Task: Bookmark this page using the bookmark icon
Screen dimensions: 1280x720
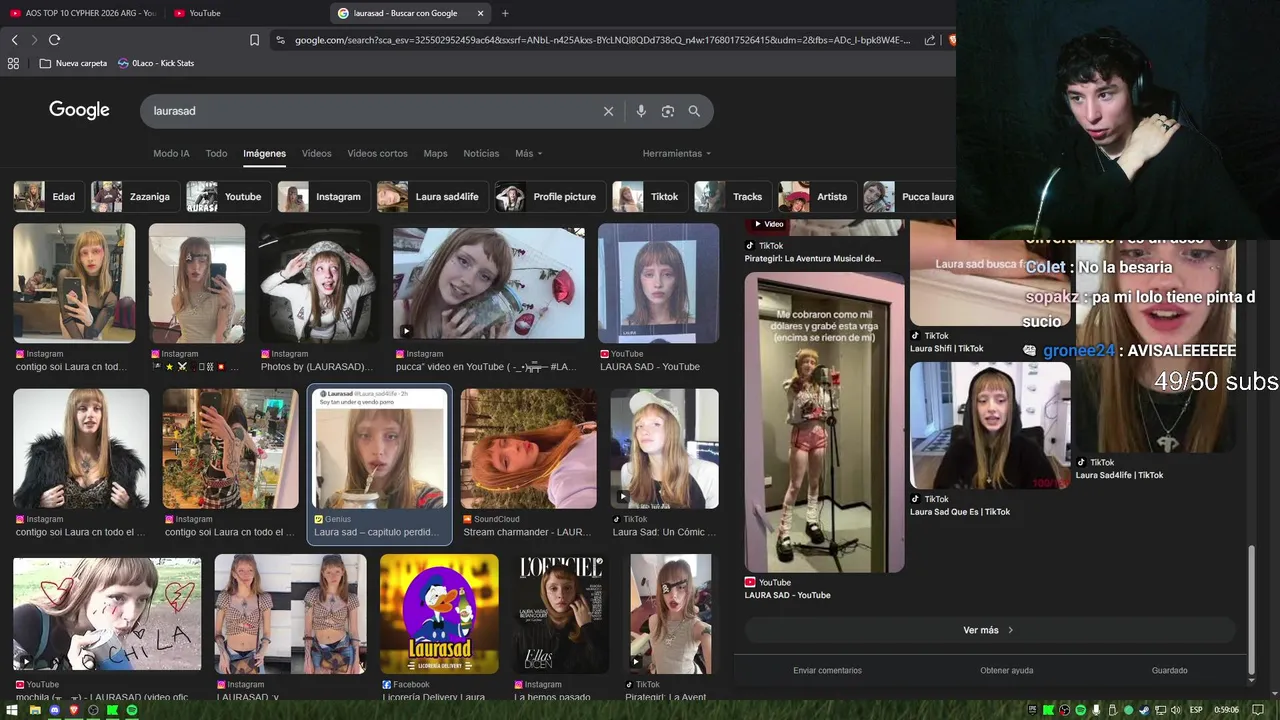Action: coord(254,40)
